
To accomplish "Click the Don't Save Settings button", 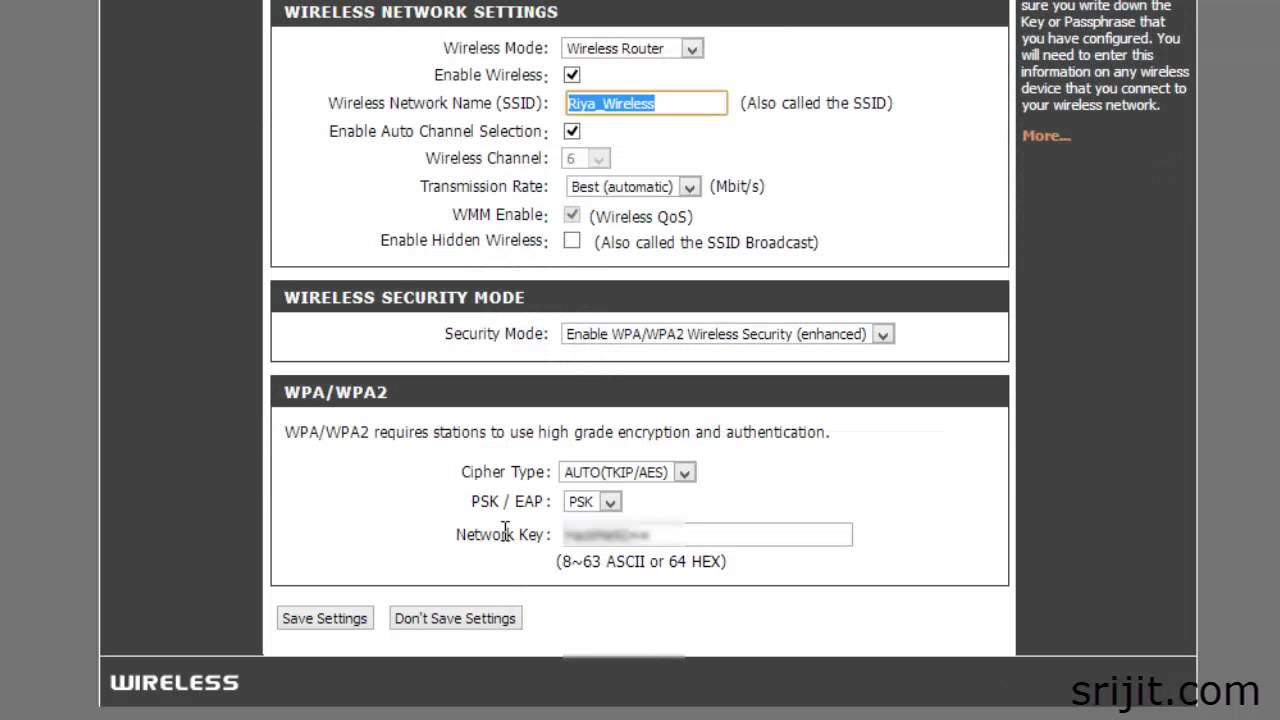I will pyautogui.click(x=455, y=618).
